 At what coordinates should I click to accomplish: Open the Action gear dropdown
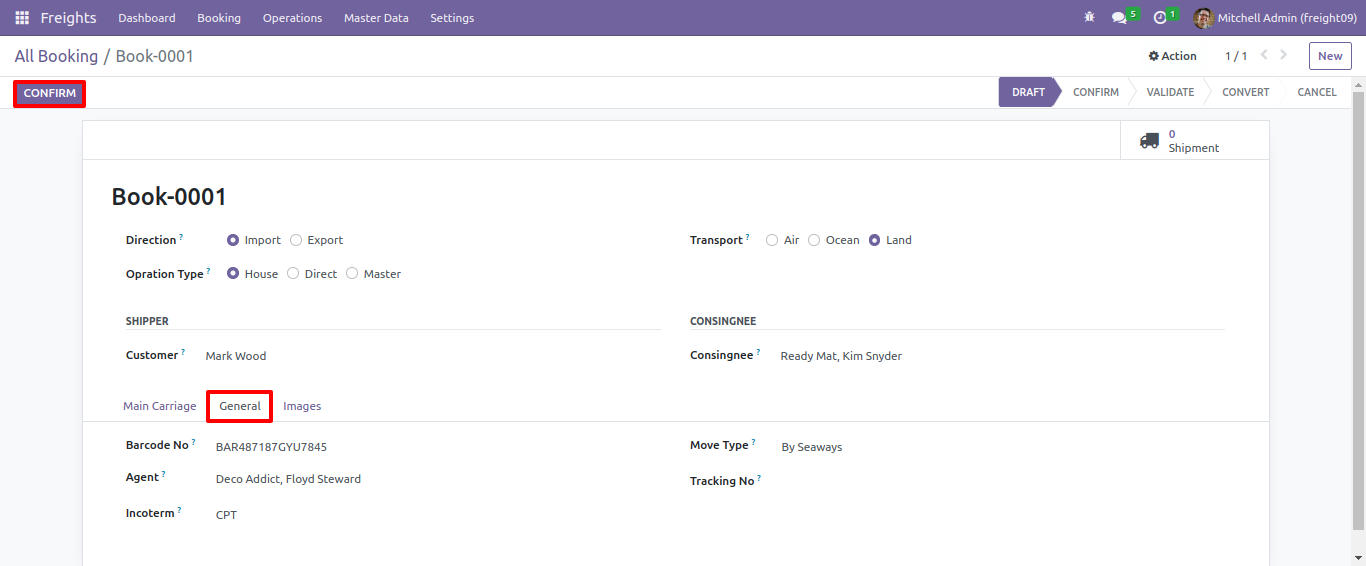1172,56
